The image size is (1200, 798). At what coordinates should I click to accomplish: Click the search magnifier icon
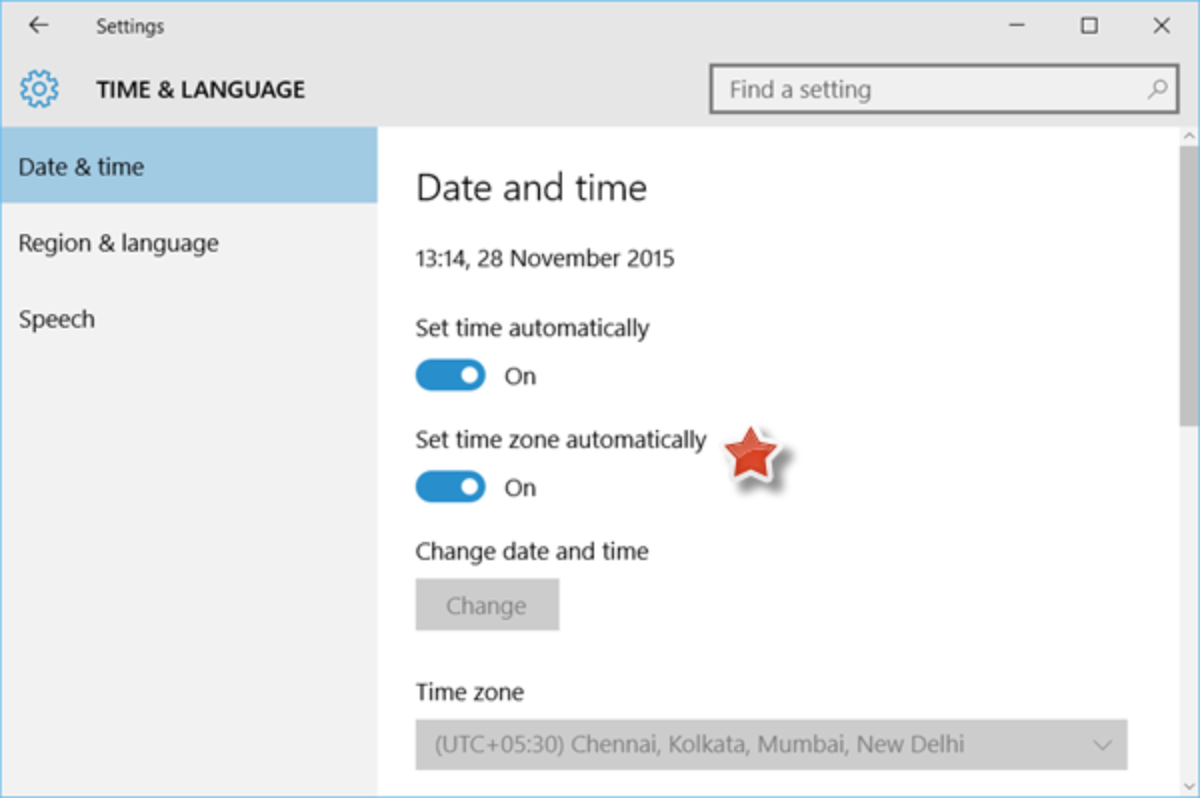pyautogui.click(x=1157, y=90)
